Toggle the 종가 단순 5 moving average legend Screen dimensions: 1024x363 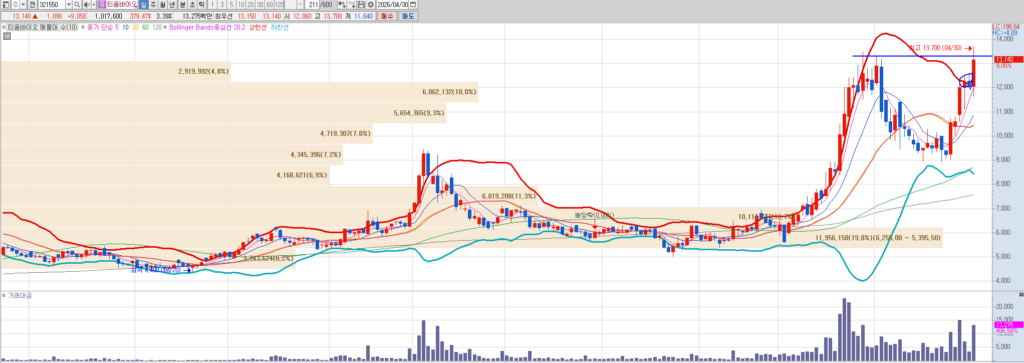(103, 27)
